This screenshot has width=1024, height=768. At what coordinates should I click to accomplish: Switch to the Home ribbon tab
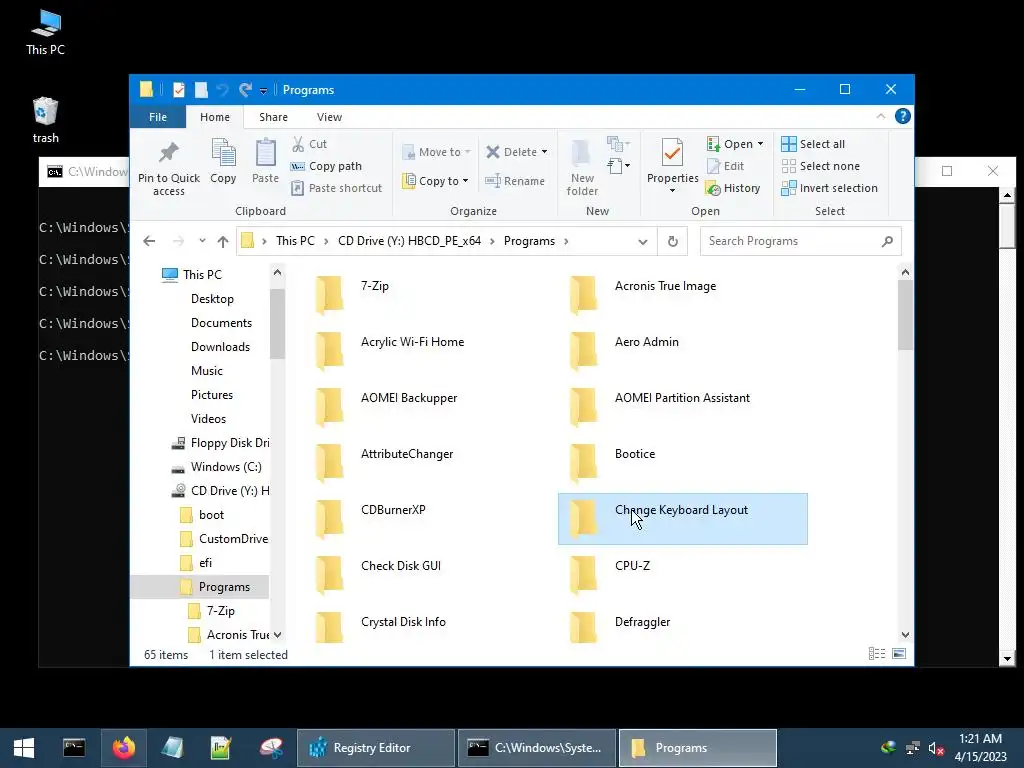click(215, 117)
